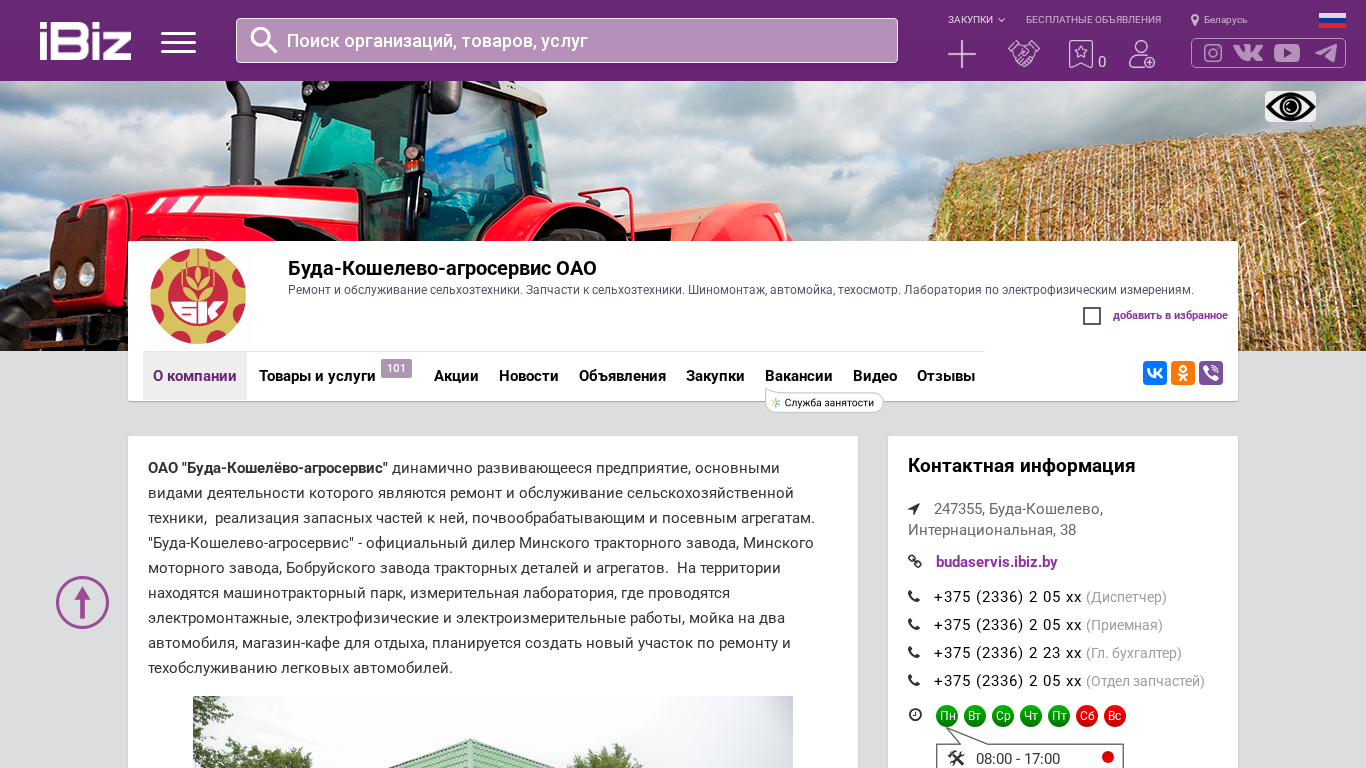Open the Объявления tab
The height and width of the screenshot is (768, 1366).
tap(622, 376)
